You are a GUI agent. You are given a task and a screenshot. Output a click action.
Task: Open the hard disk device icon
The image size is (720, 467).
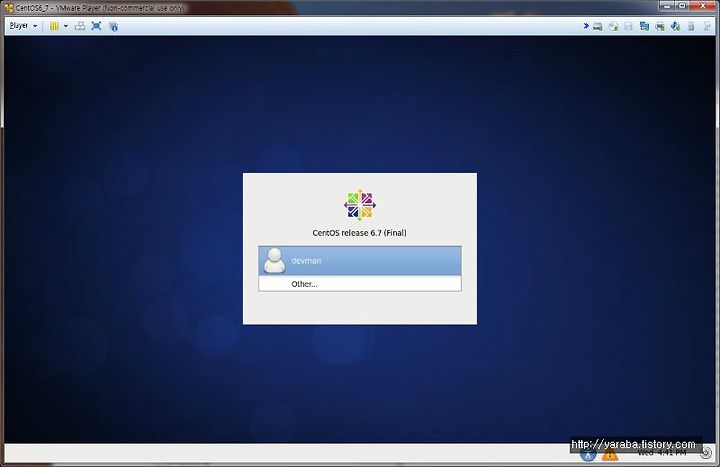pyautogui.click(x=597, y=27)
